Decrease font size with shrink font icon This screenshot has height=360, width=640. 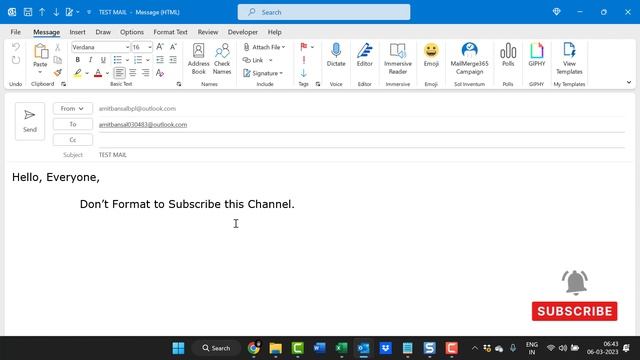173,47
